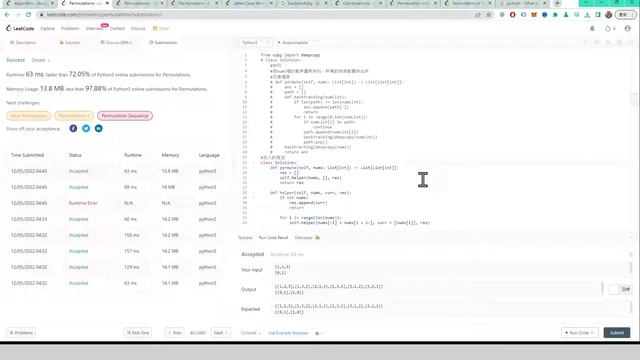
Task: Open the Runtime Error submission
Action: (x=83, y=203)
